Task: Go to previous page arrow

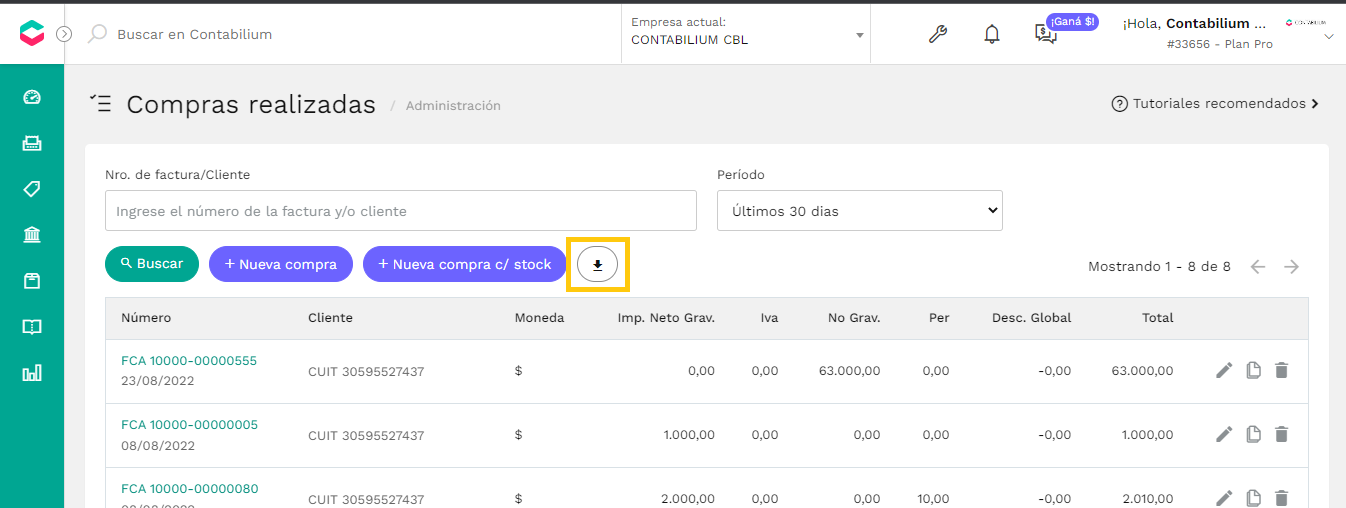Action: (x=1258, y=267)
